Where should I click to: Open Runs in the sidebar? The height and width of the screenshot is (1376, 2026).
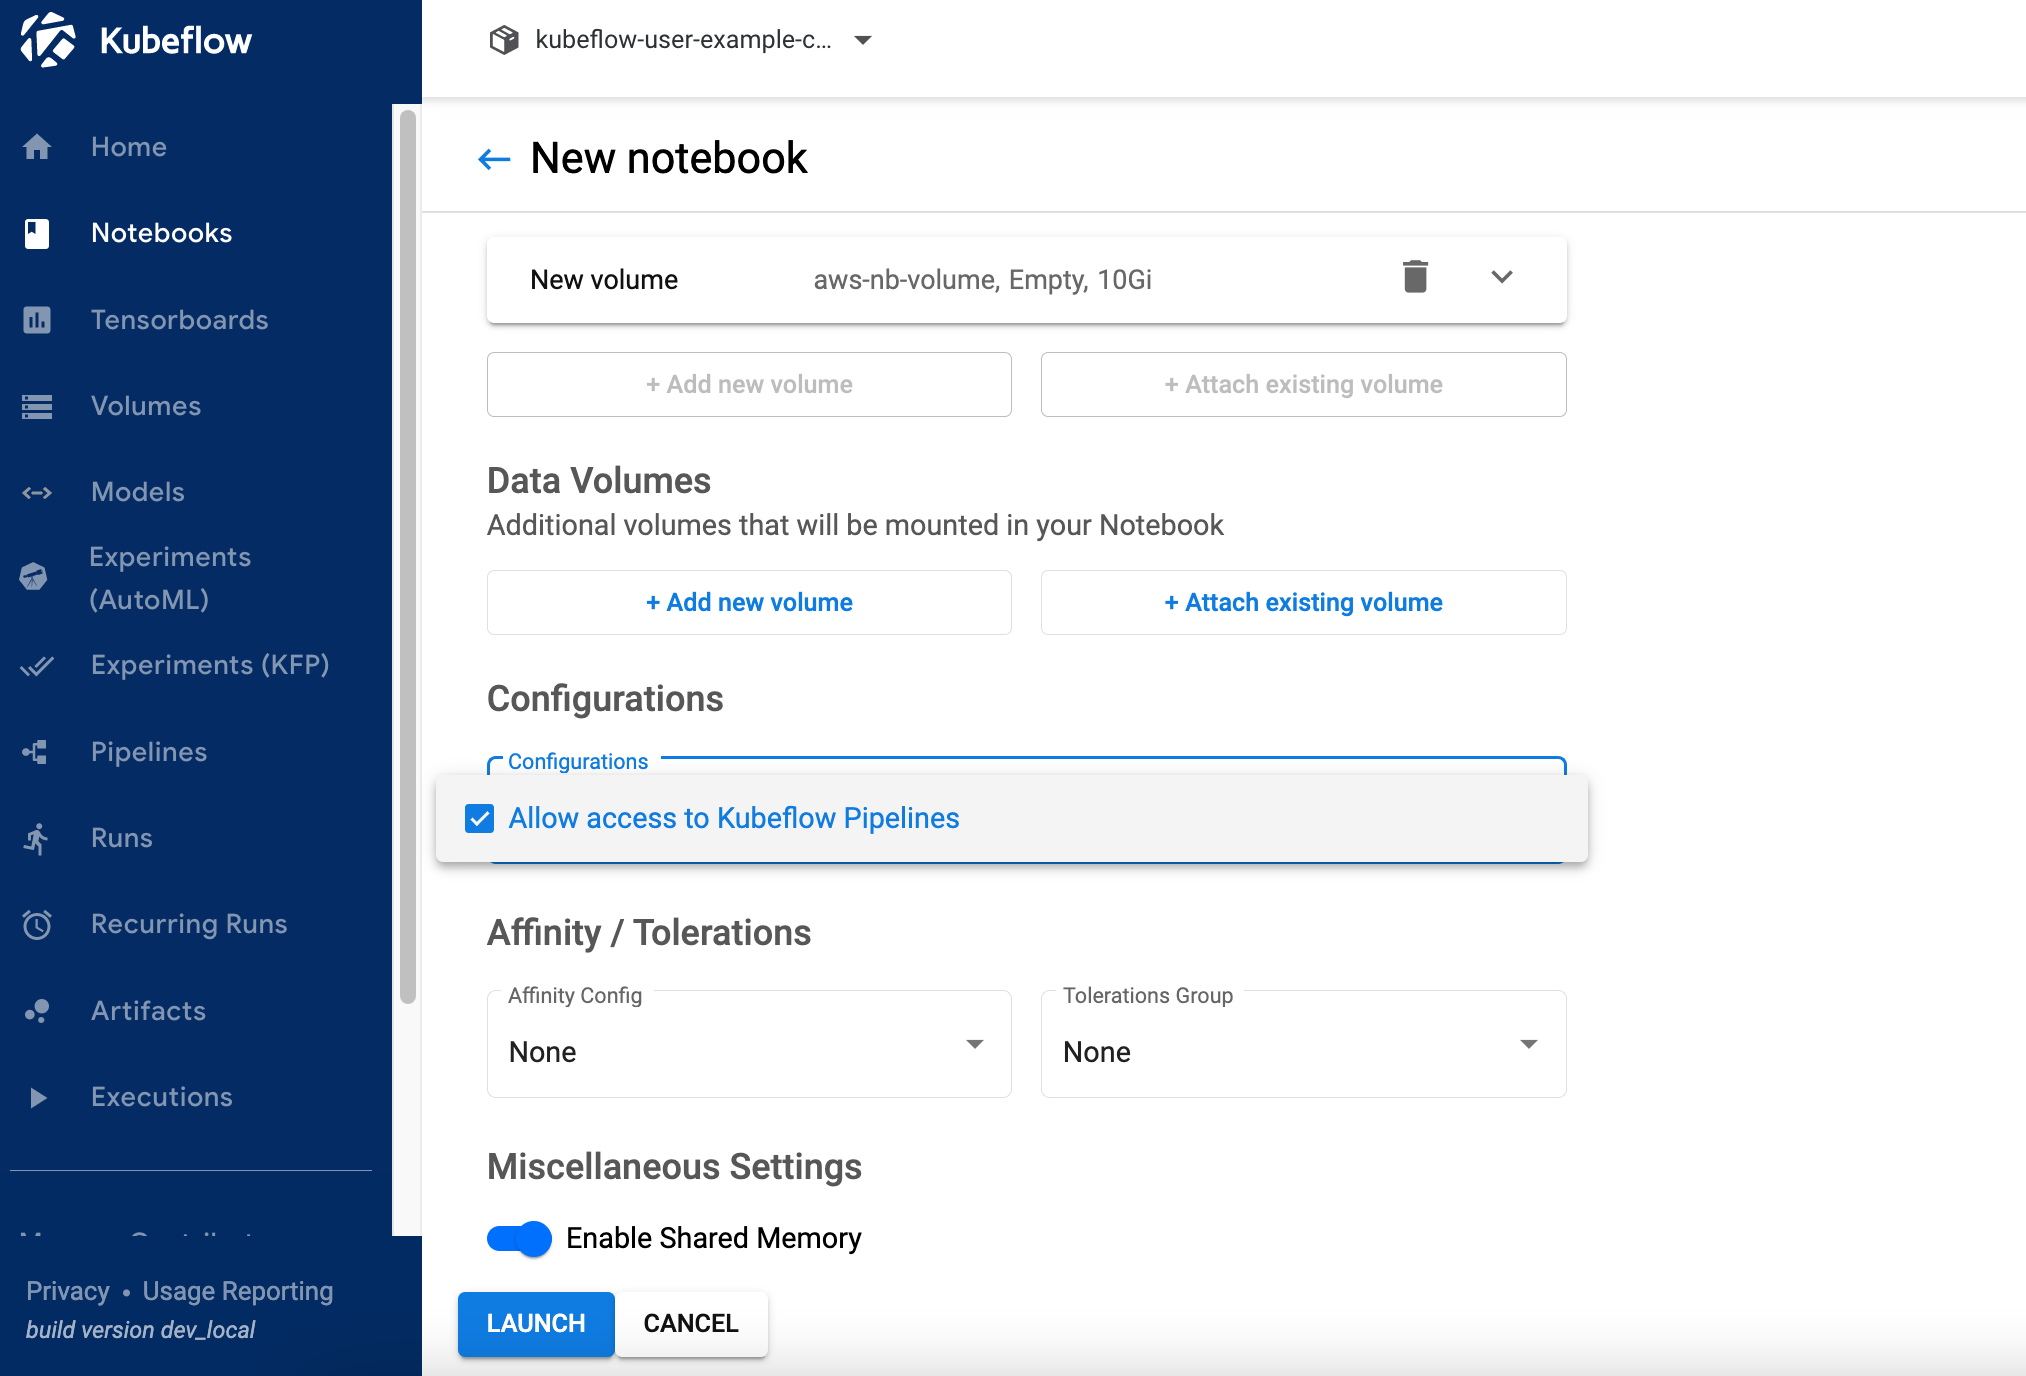[122, 838]
